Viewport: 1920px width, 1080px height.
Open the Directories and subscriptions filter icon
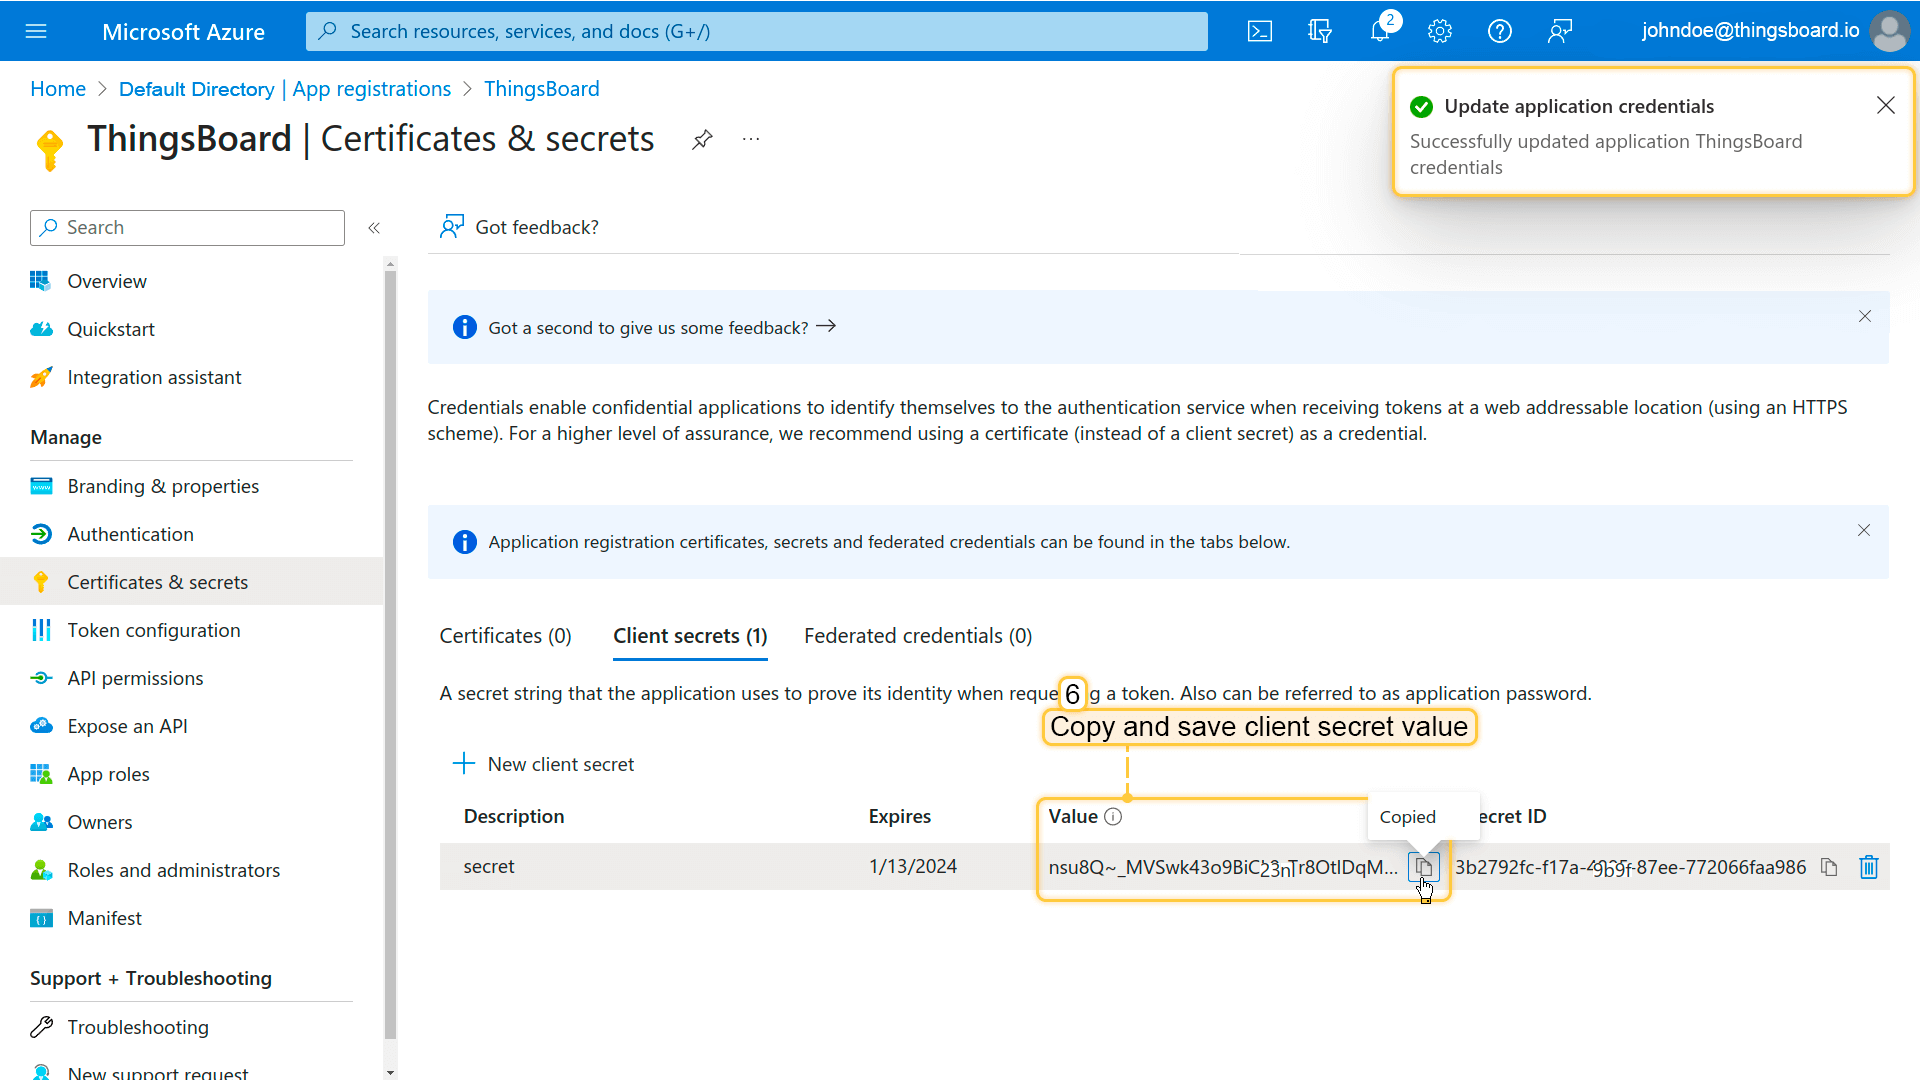(1320, 31)
